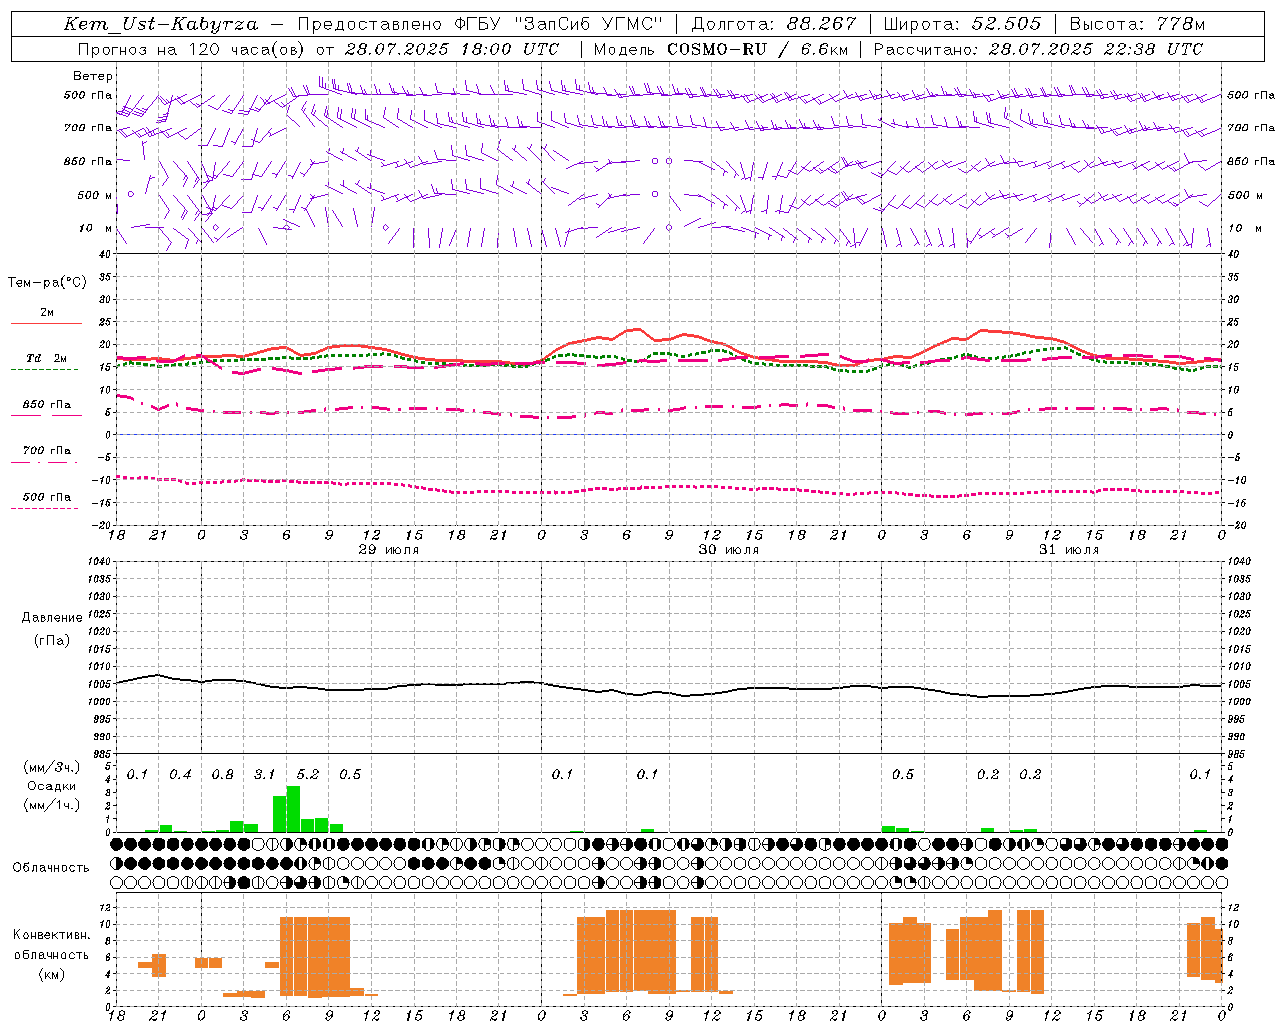Click forecast start time 28.07.2025 18:00 UTC

(452, 49)
